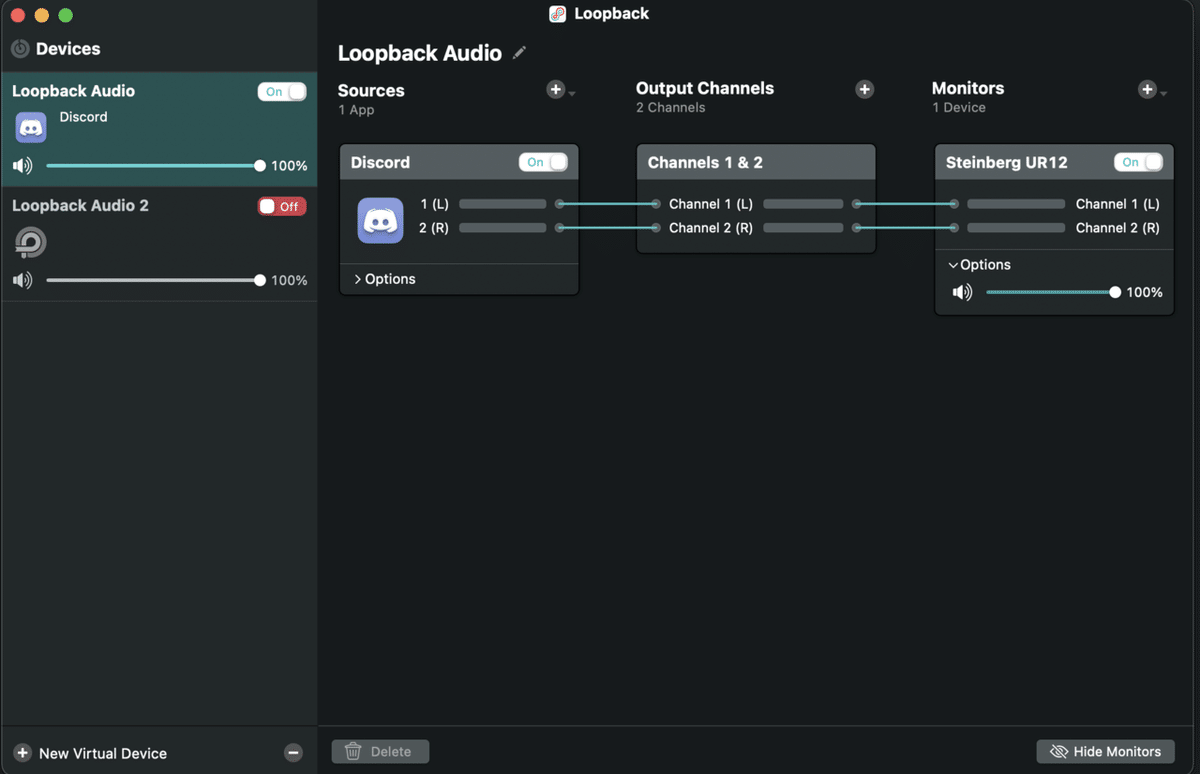Click Steinberg UR12 Channel 2 (R) input connector
Screen dimensions: 1200x774
click(954, 228)
